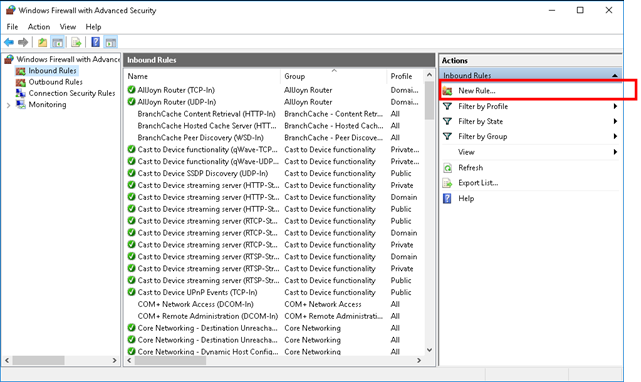Click the rules list vertical scrollbar thumb
This screenshot has width=641, height=382.
(x=429, y=101)
